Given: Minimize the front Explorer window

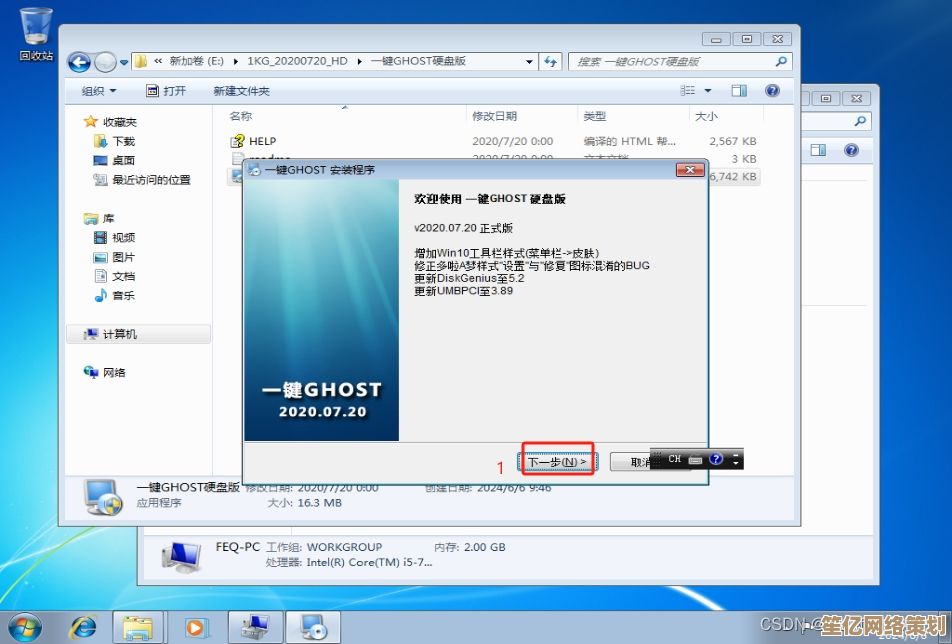Looking at the screenshot, I should [716, 39].
